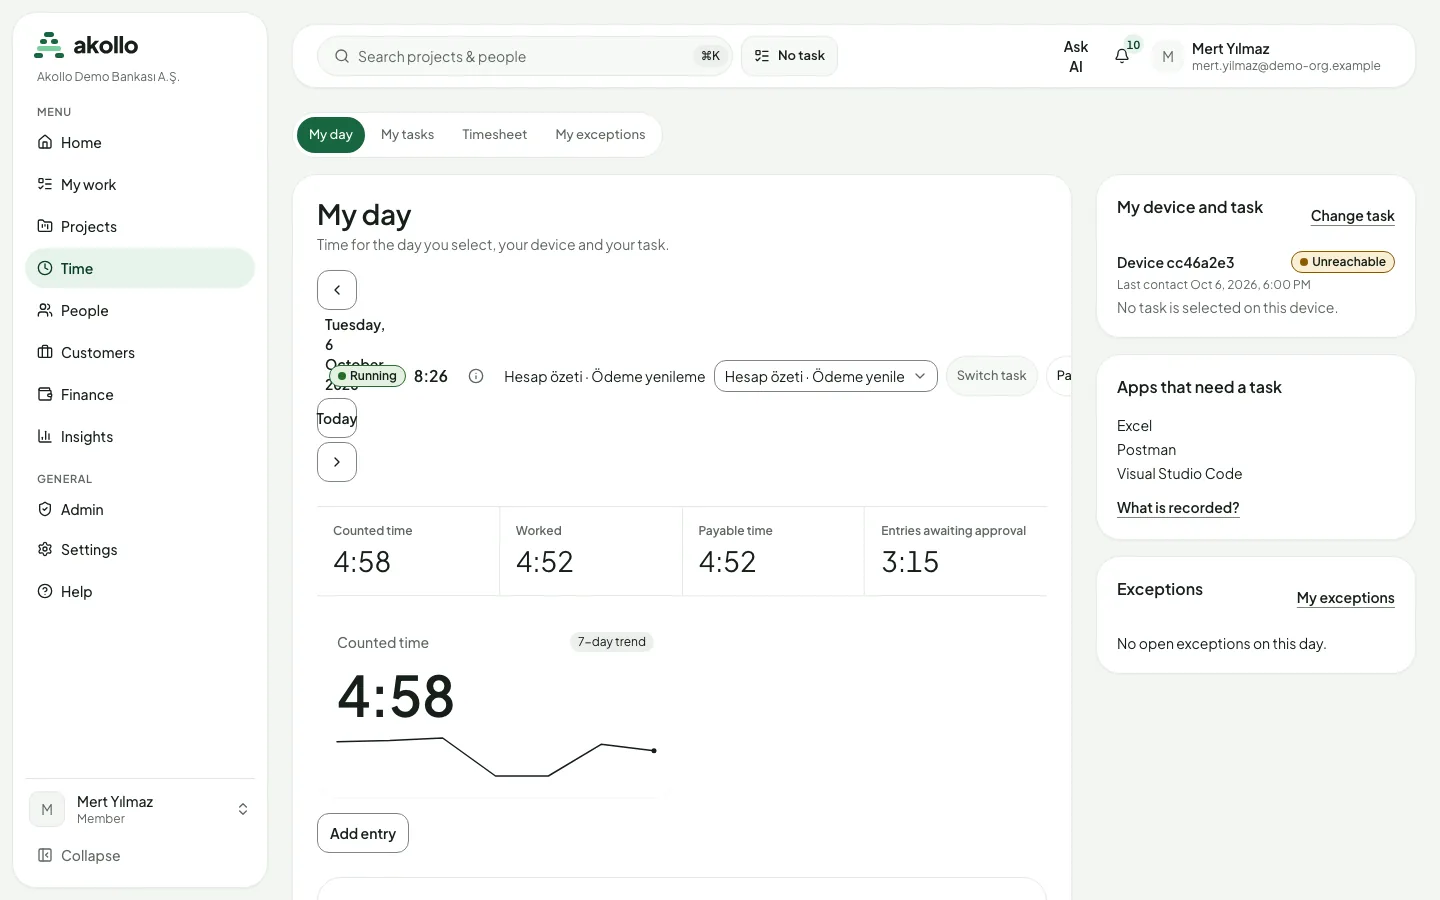Click the Mert Yılmaz avatar in the header
This screenshot has width=1440, height=900.
click(x=1168, y=57)
